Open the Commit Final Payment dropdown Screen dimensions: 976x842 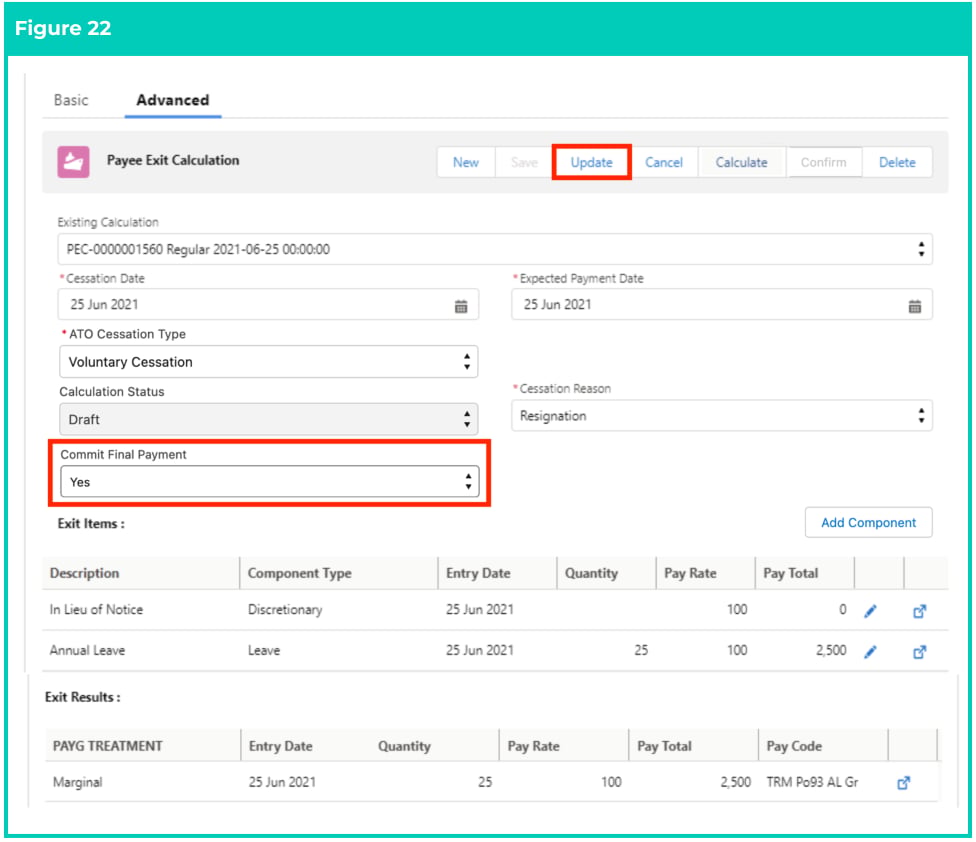tap(270, 482)
